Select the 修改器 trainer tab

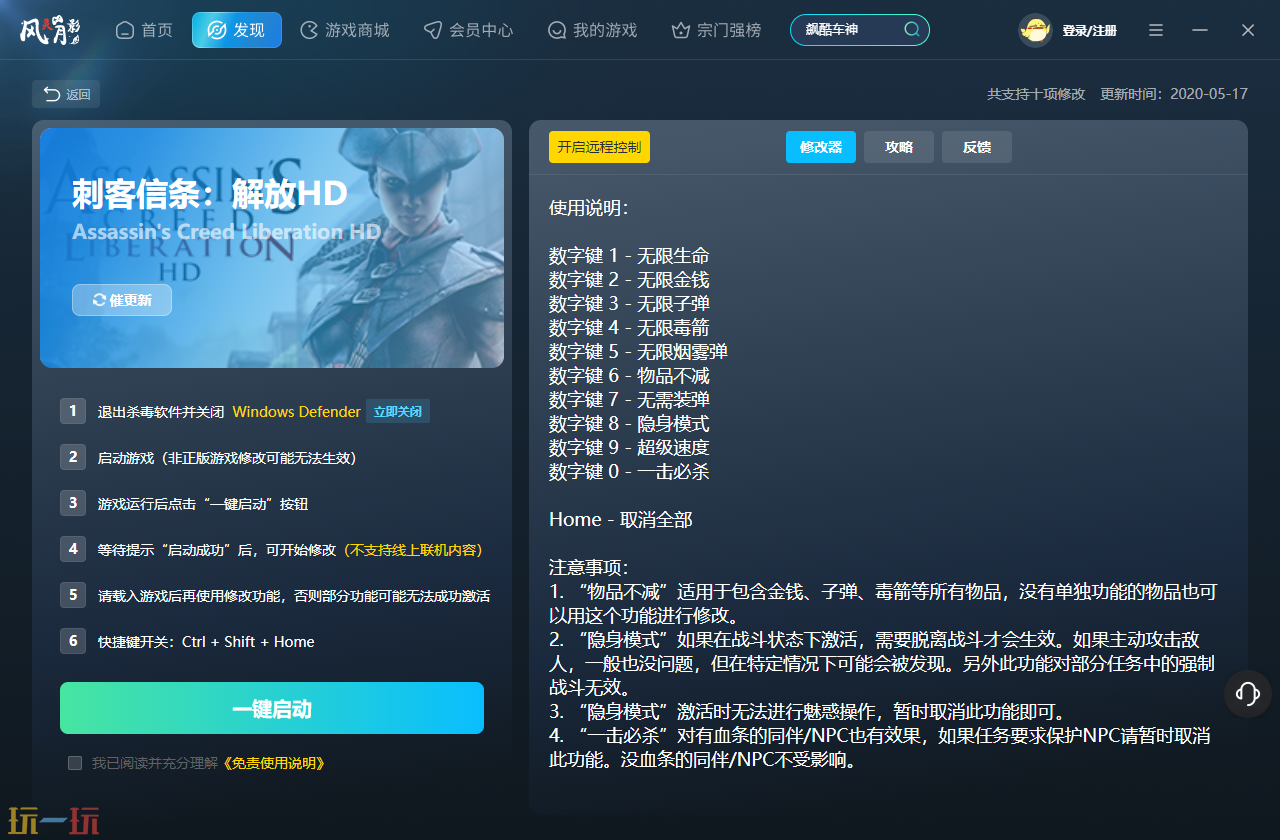[x=821, y=147]
